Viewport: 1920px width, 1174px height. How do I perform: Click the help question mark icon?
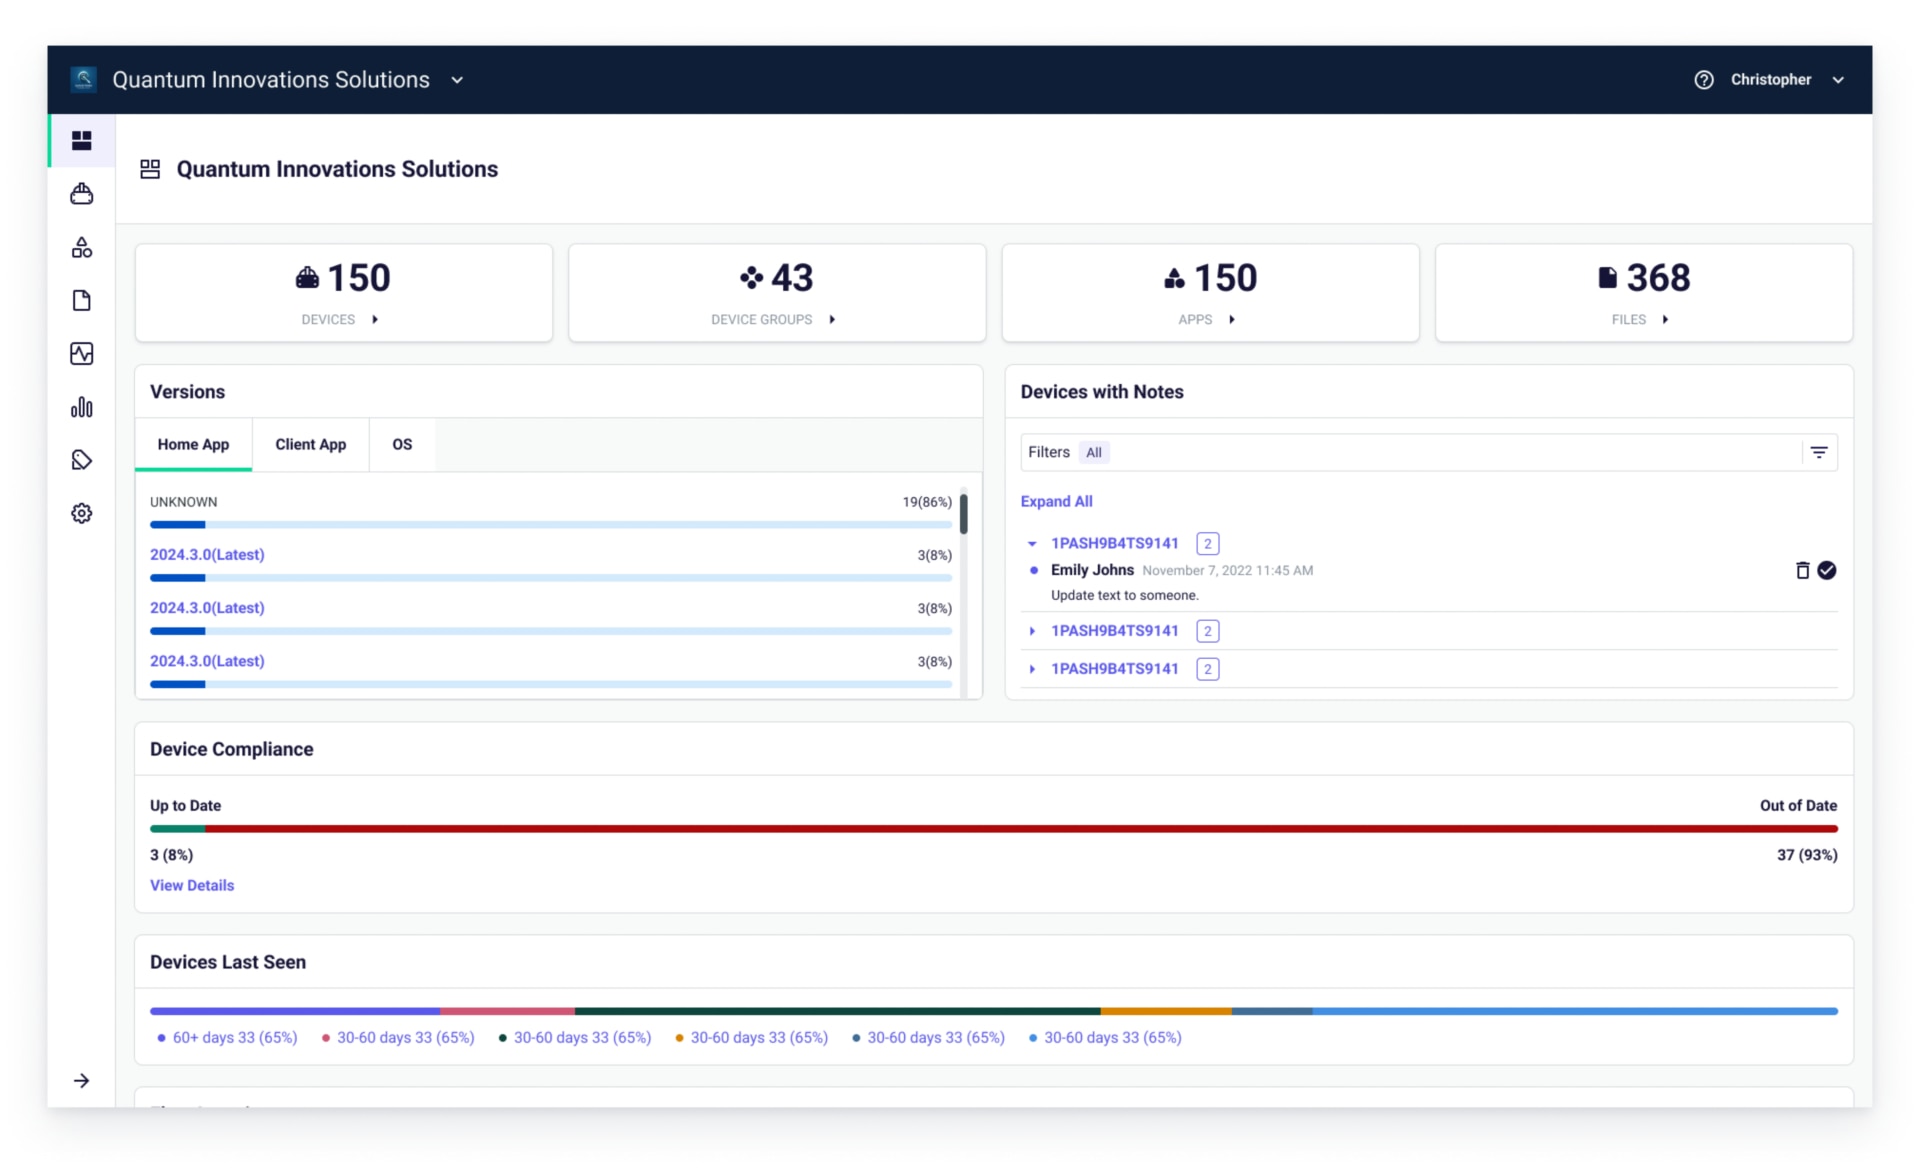(1704, 80)
